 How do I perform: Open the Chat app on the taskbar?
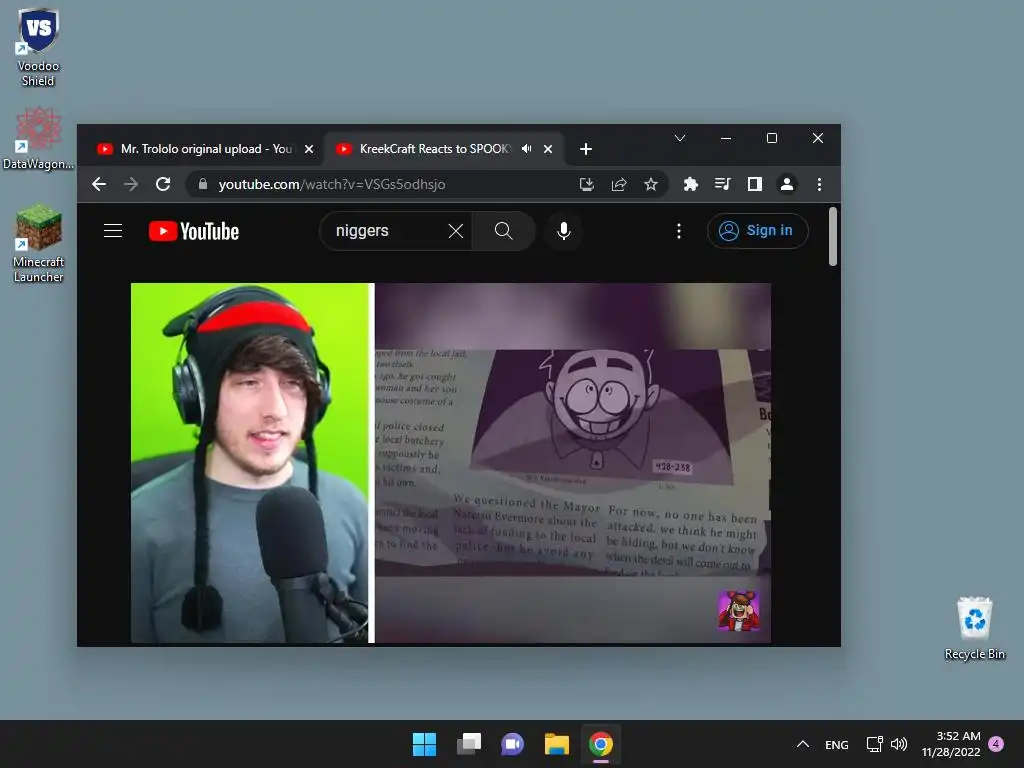pos(513,744)
